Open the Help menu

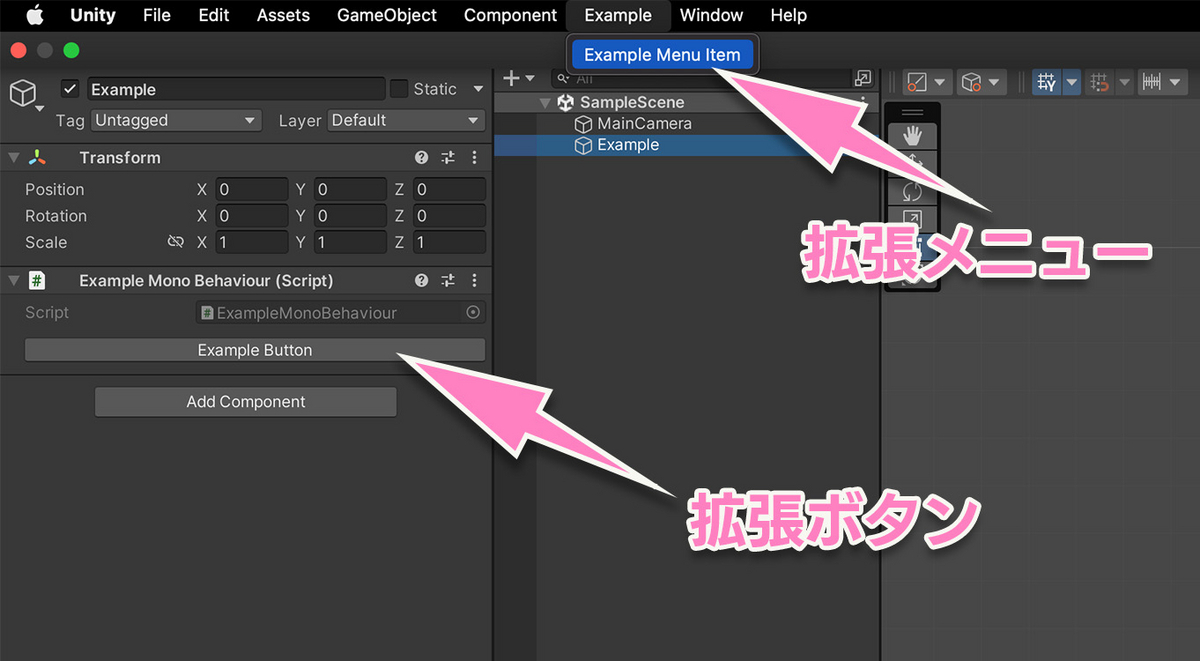(x=789, y=15)
